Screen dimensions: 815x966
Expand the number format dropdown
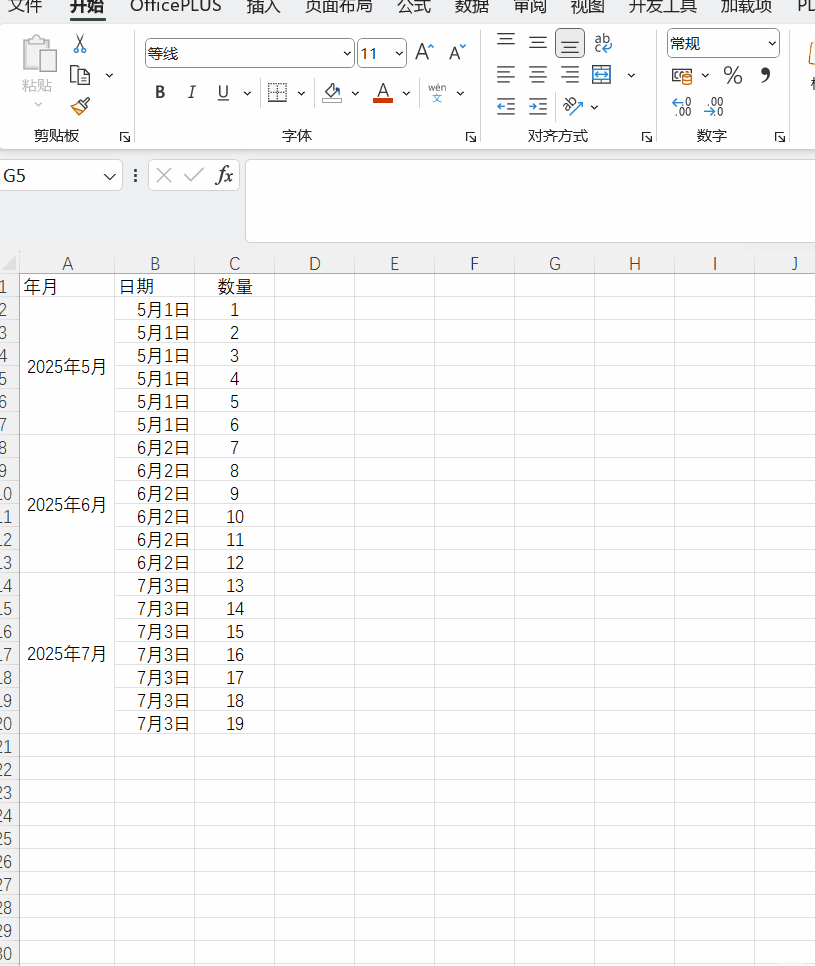pyautogui.click(x=772, y=44)
